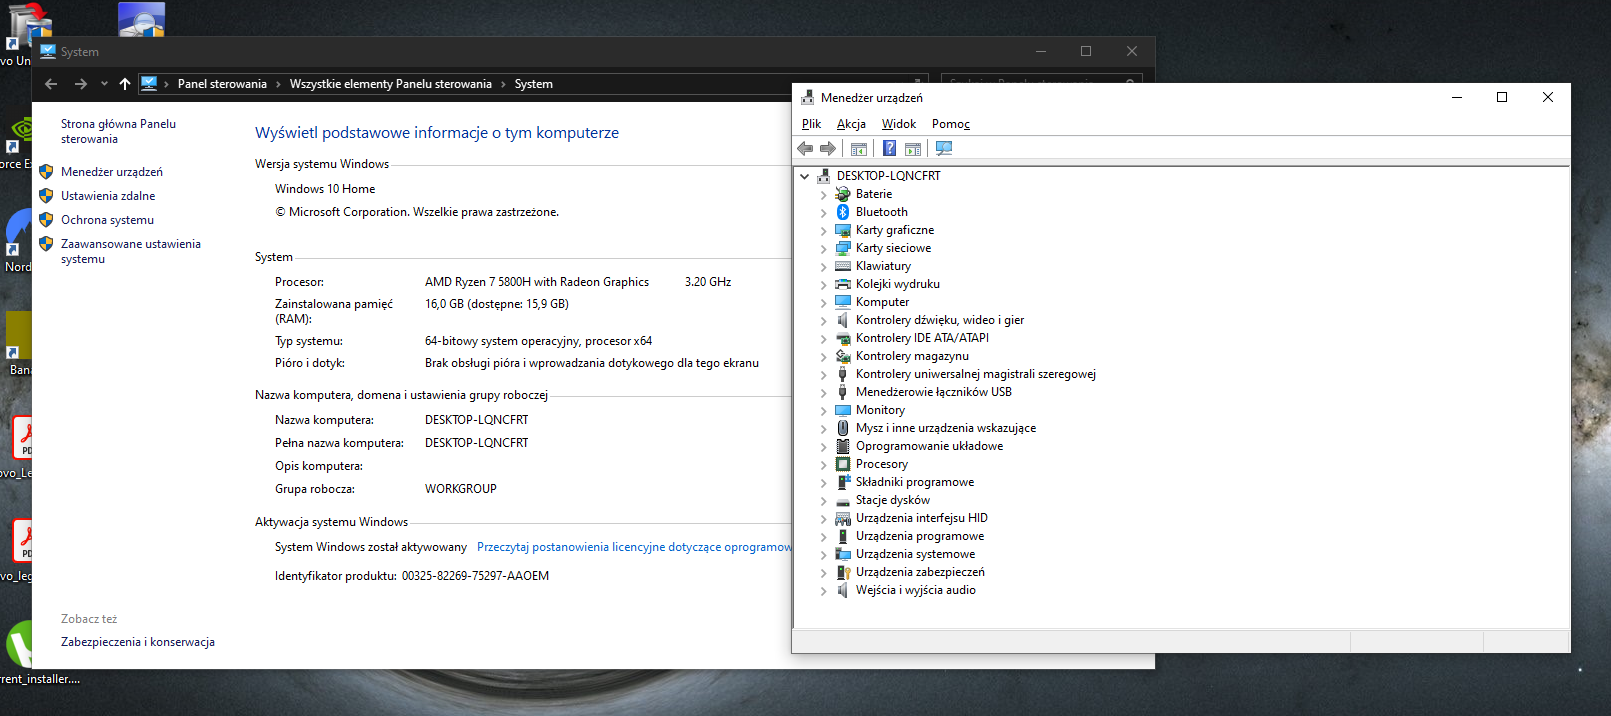Open the Plik menu

click(x=811, y=124)
